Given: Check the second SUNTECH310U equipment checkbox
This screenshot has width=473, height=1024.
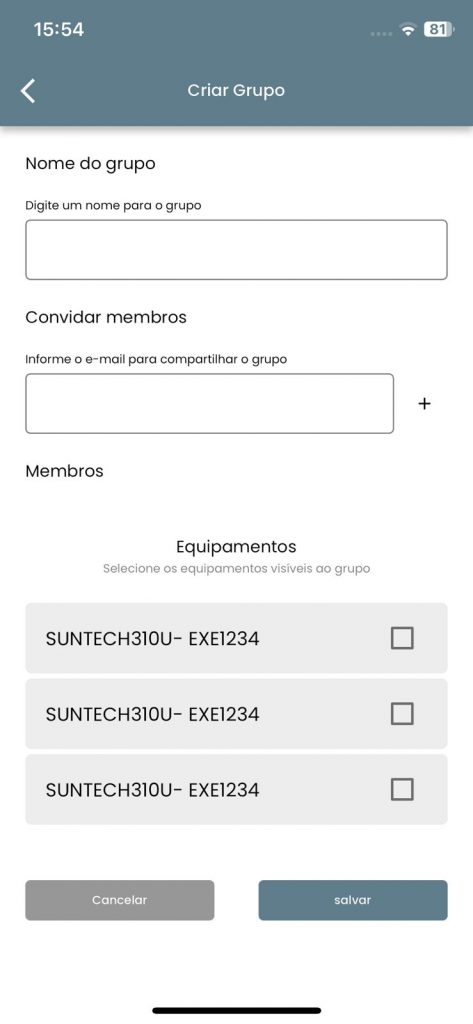Looking at the screenshot, I should click(402, 714).
